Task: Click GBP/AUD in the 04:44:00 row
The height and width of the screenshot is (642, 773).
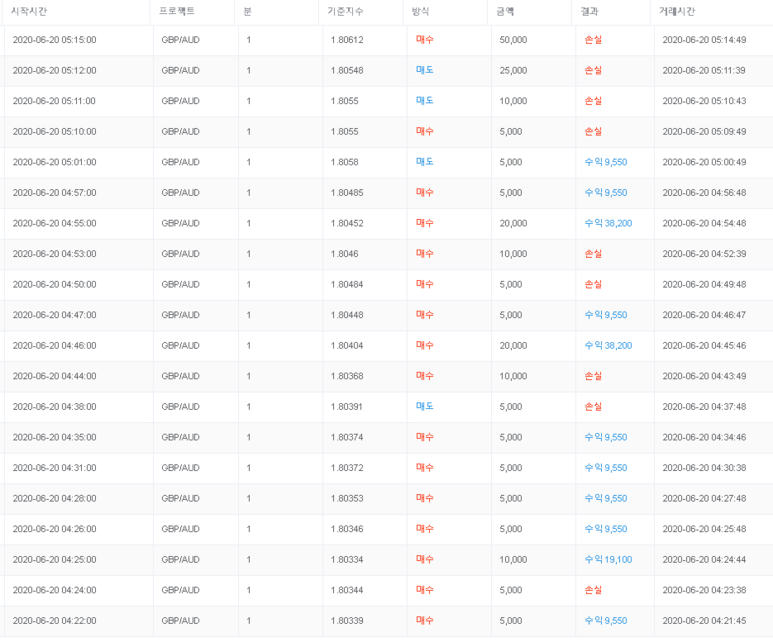Action: pos(180,376)
